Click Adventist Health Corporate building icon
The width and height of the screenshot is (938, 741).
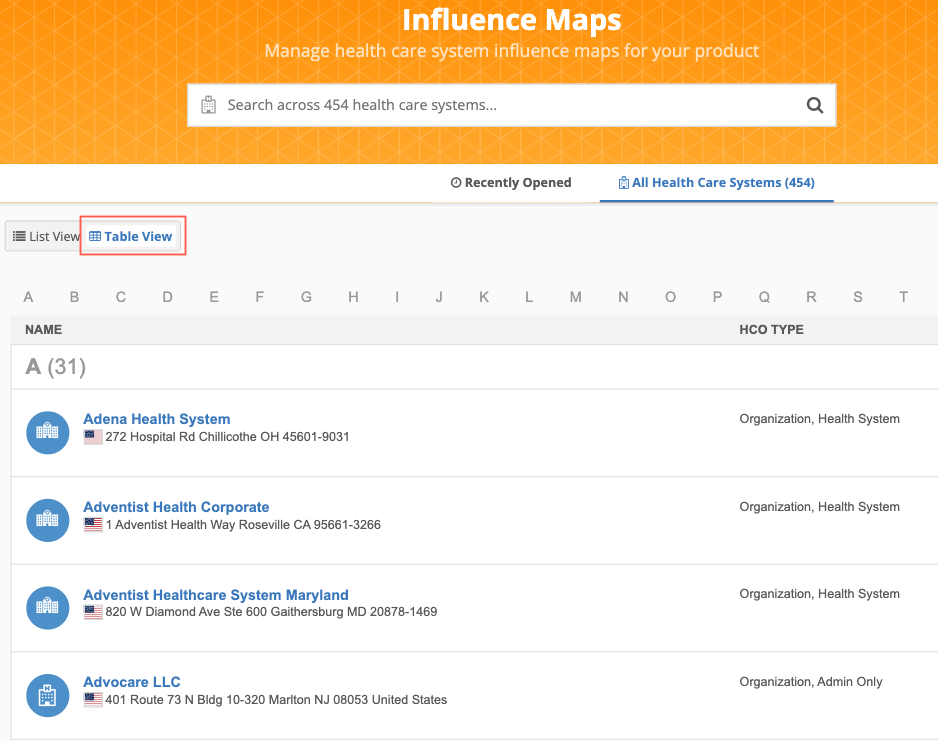click(x=48, y=520)
